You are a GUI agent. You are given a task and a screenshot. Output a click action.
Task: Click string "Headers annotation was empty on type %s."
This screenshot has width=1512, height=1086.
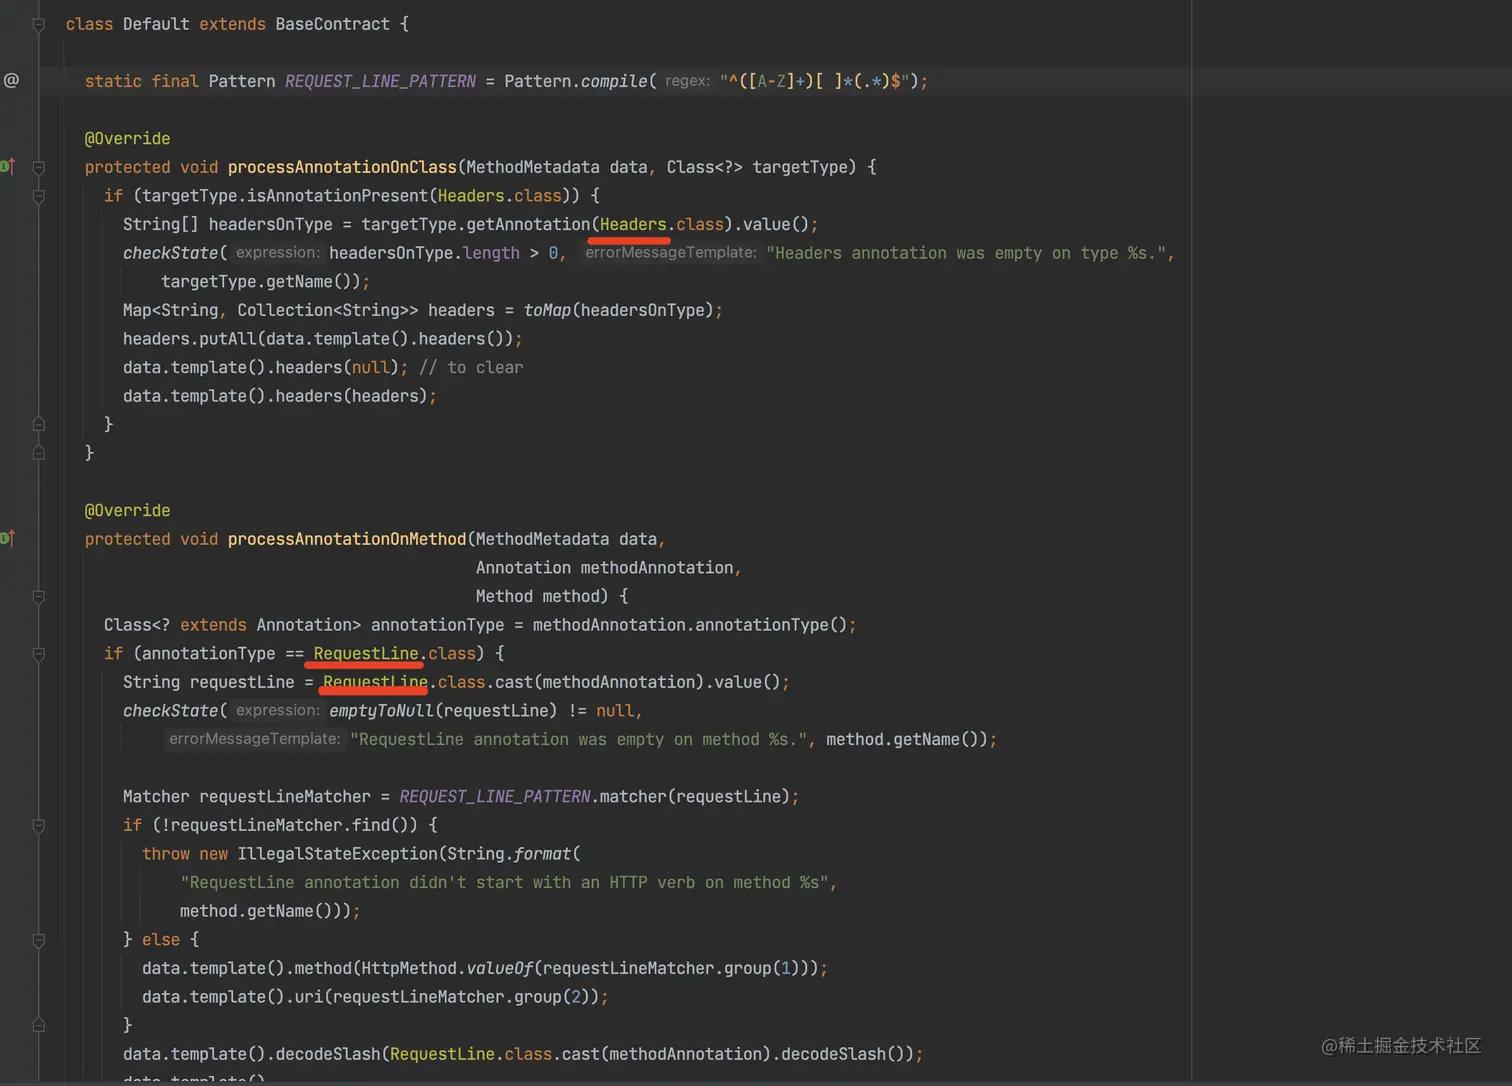coord(966,253)
